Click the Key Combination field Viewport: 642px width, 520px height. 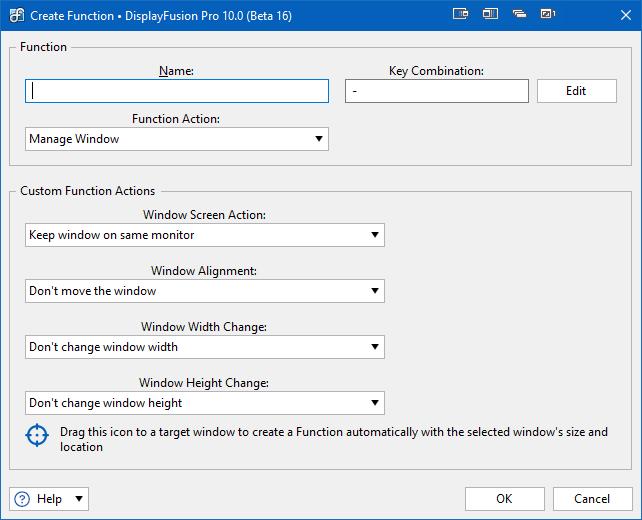[x=437, y=91]
